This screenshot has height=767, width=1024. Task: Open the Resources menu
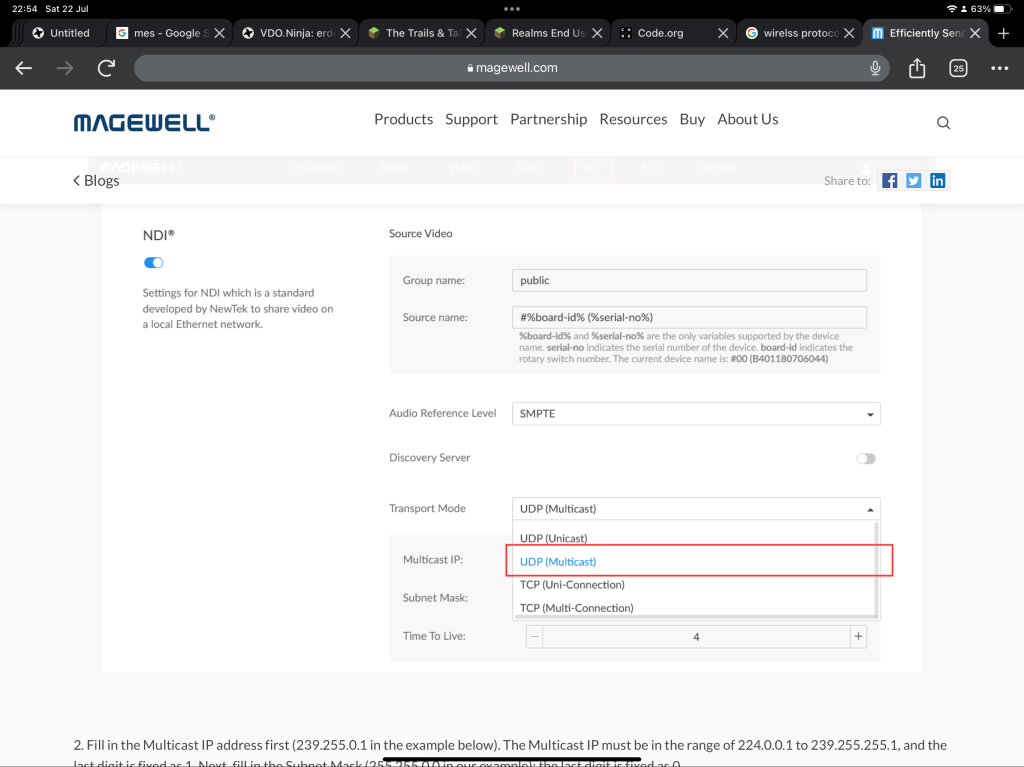pos(633,120)
